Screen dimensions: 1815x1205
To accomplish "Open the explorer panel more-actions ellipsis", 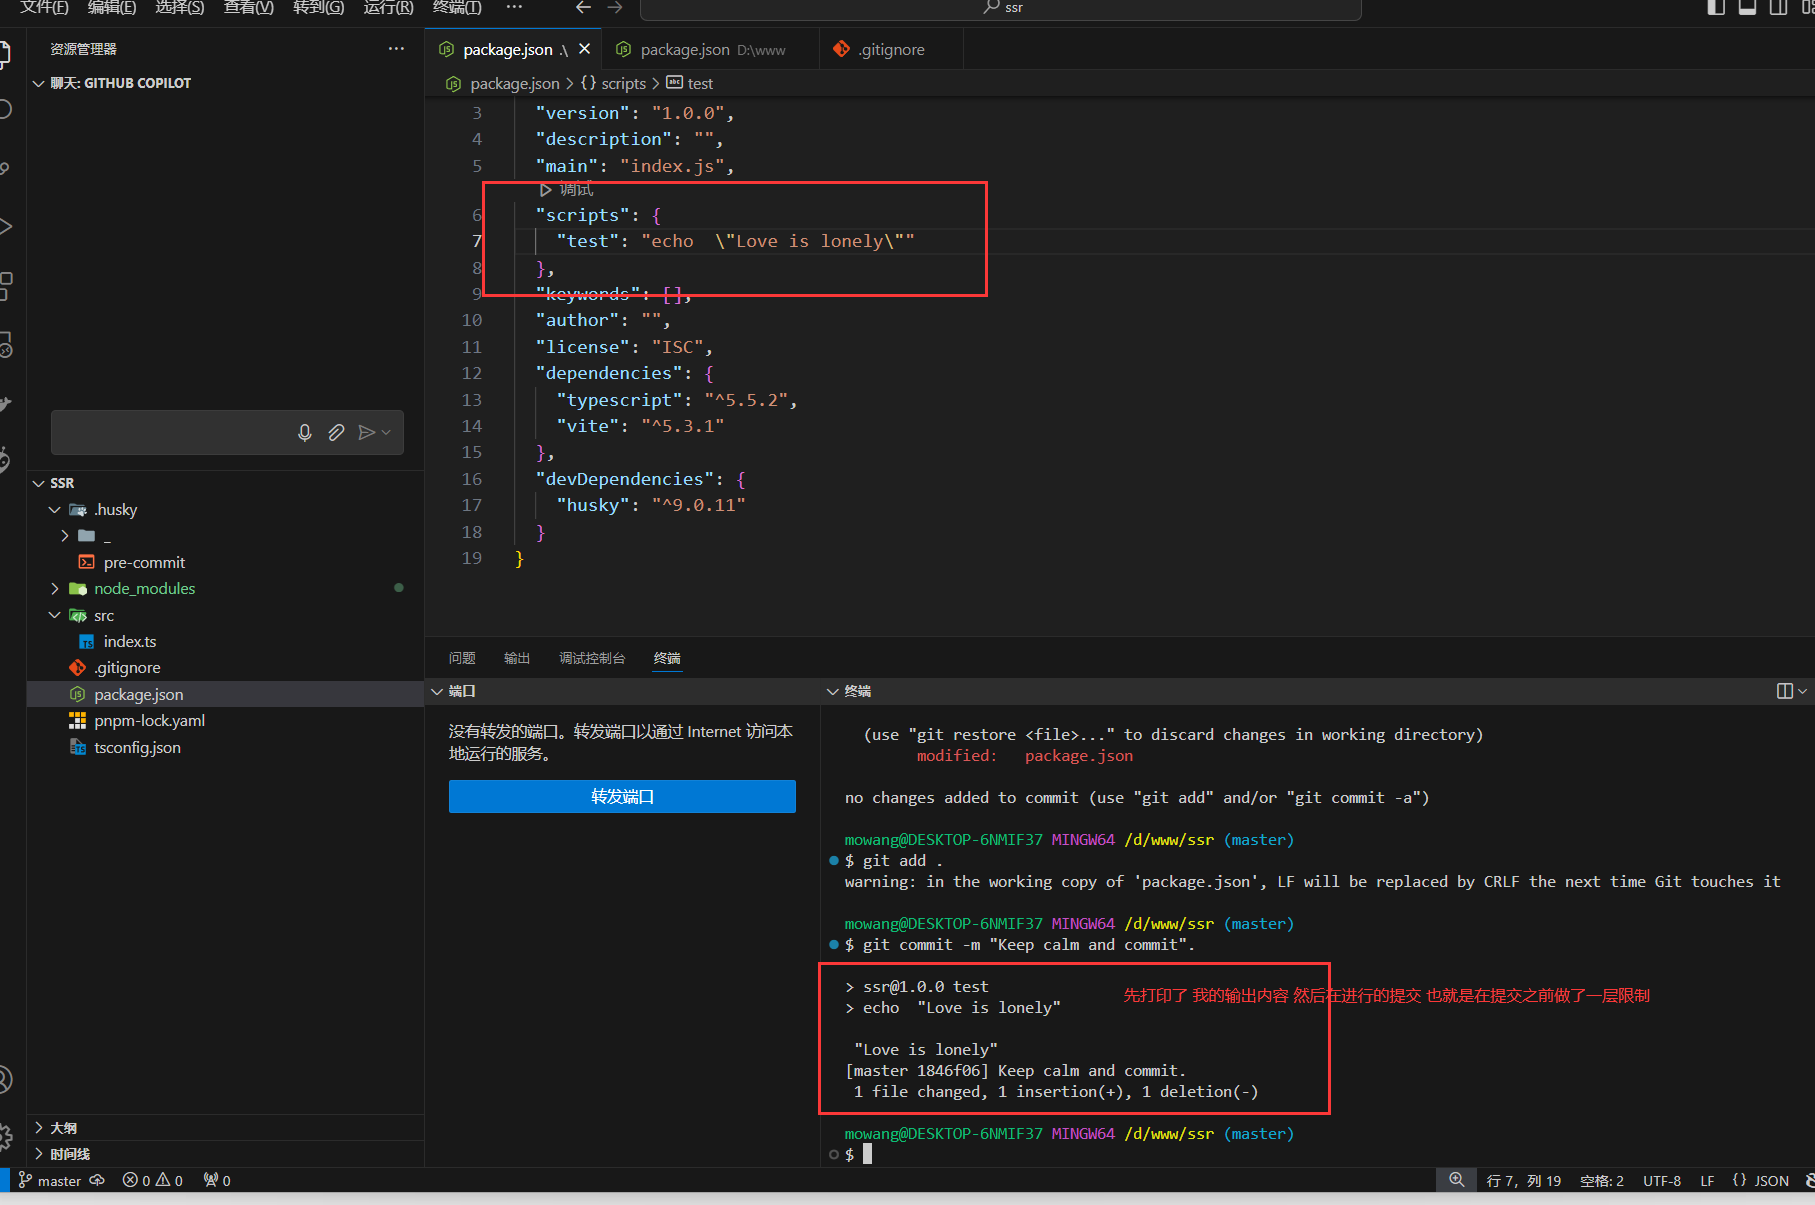I will click(396, 49).
